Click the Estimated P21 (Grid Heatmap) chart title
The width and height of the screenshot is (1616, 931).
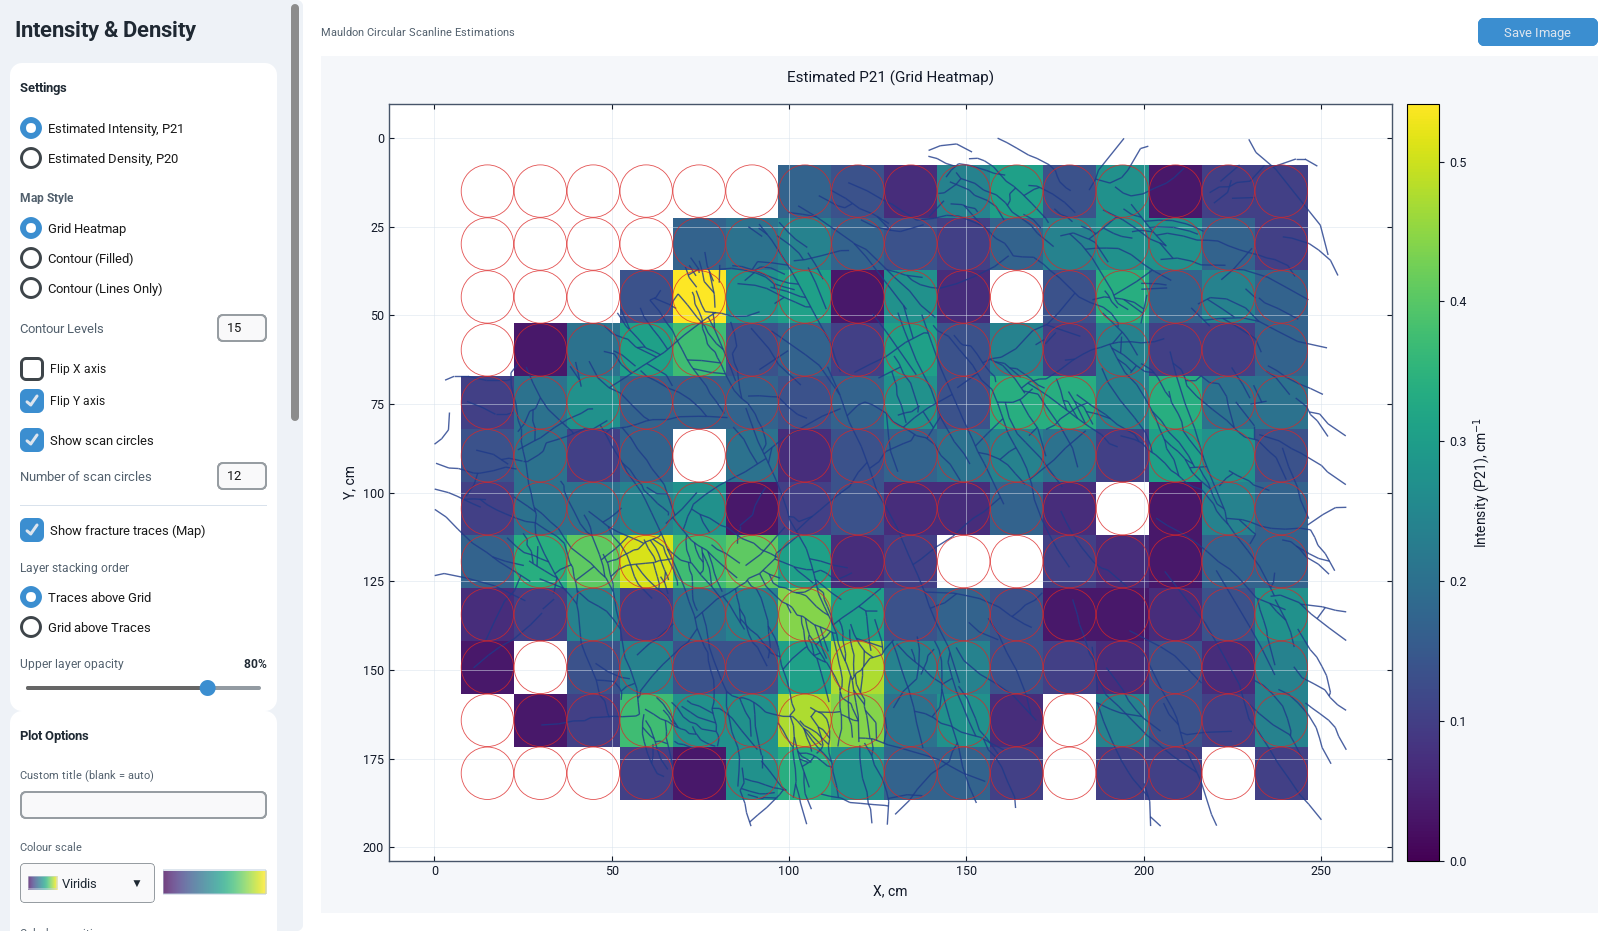[890, 77]
